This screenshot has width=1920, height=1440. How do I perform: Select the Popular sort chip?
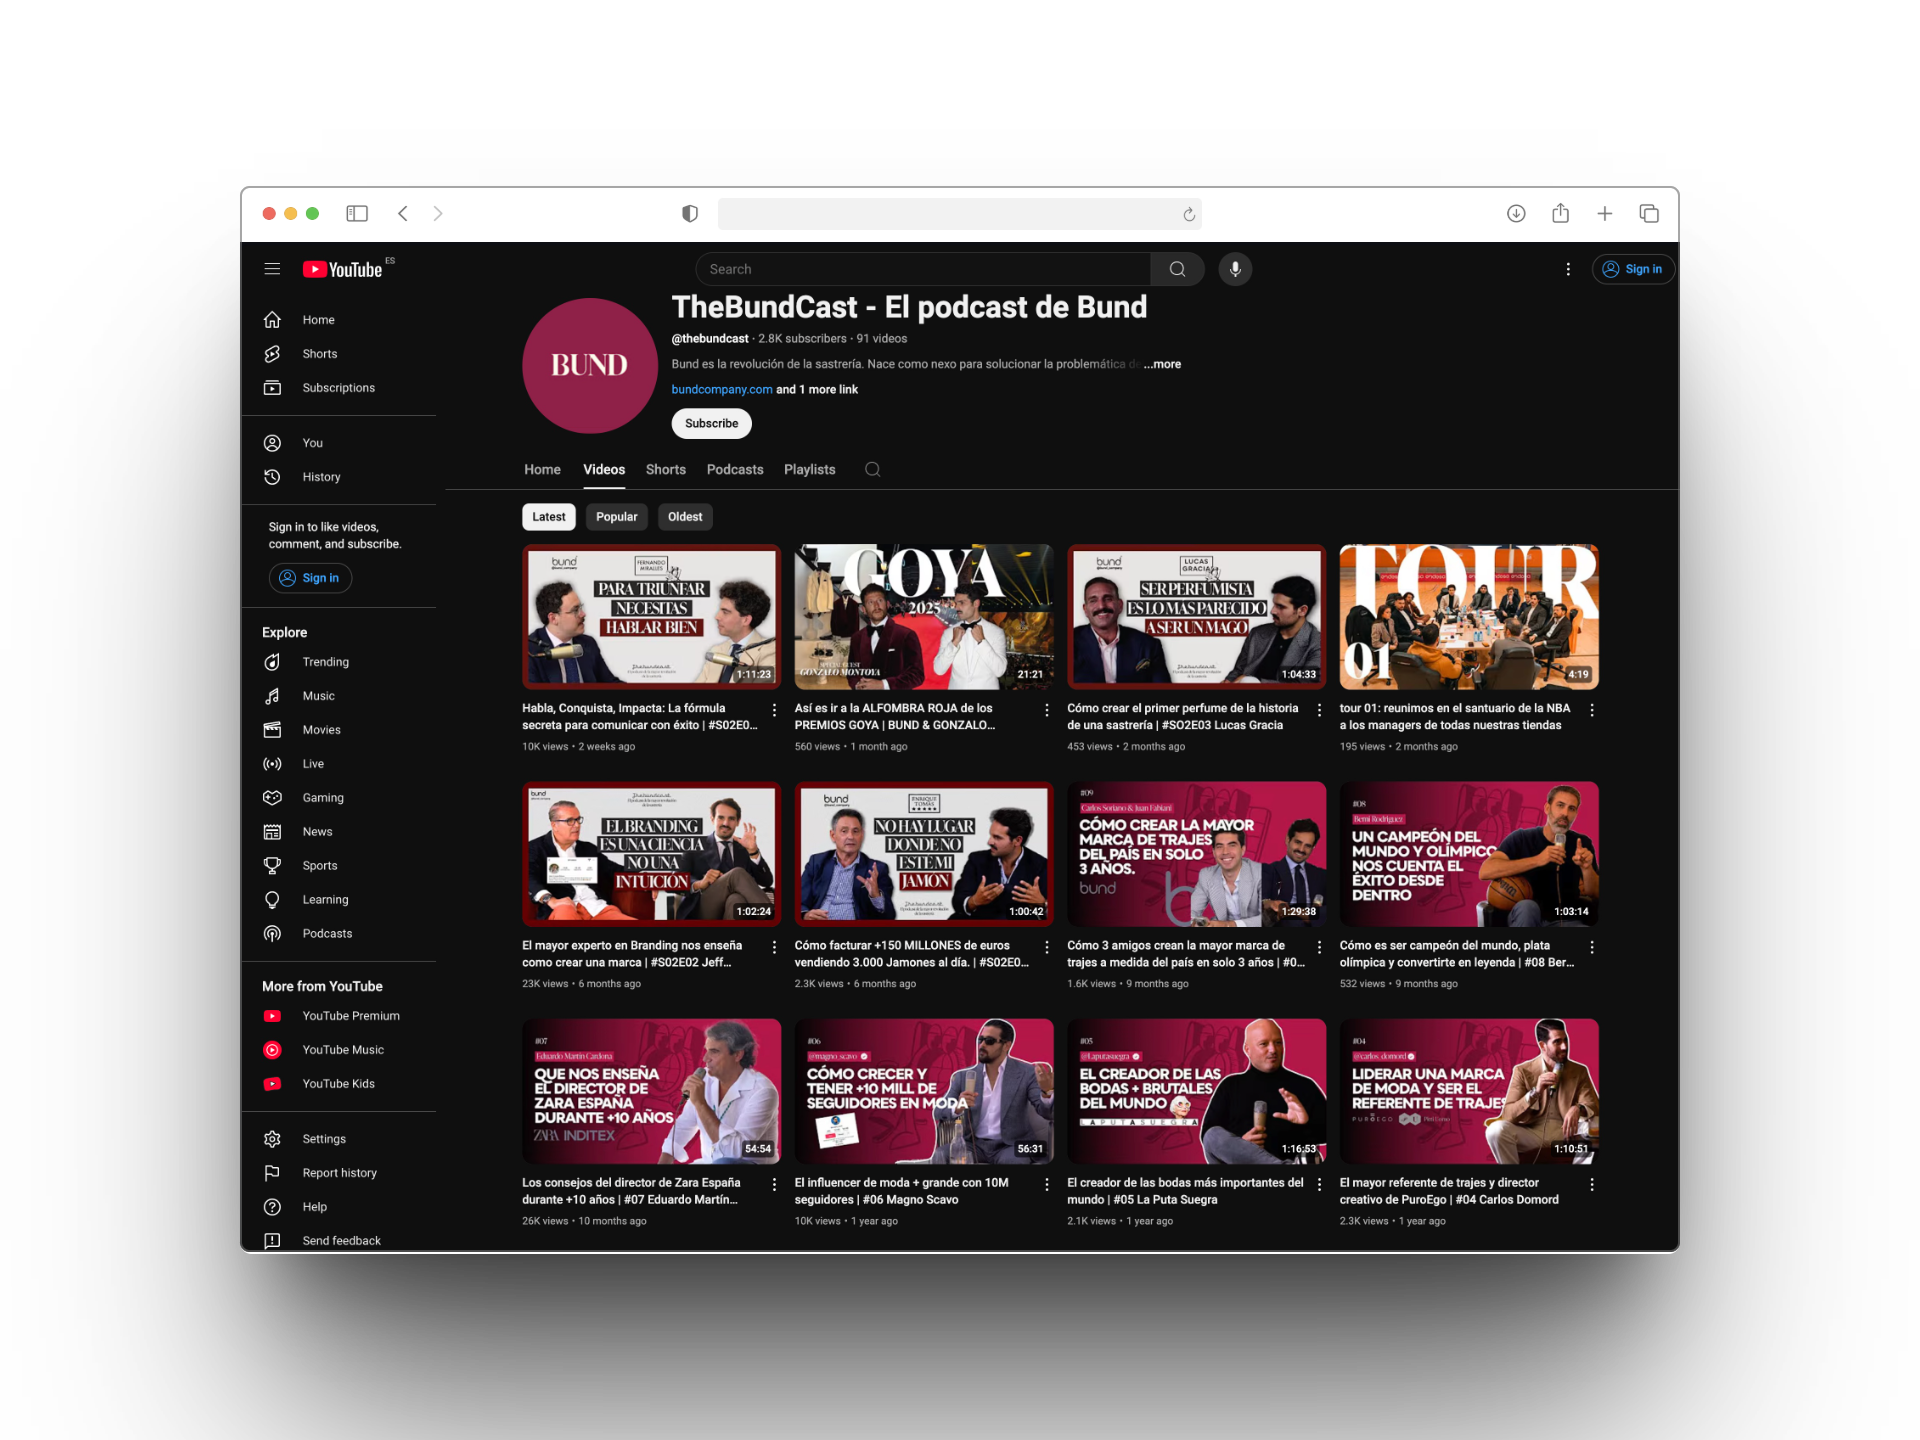coord(616,517)
